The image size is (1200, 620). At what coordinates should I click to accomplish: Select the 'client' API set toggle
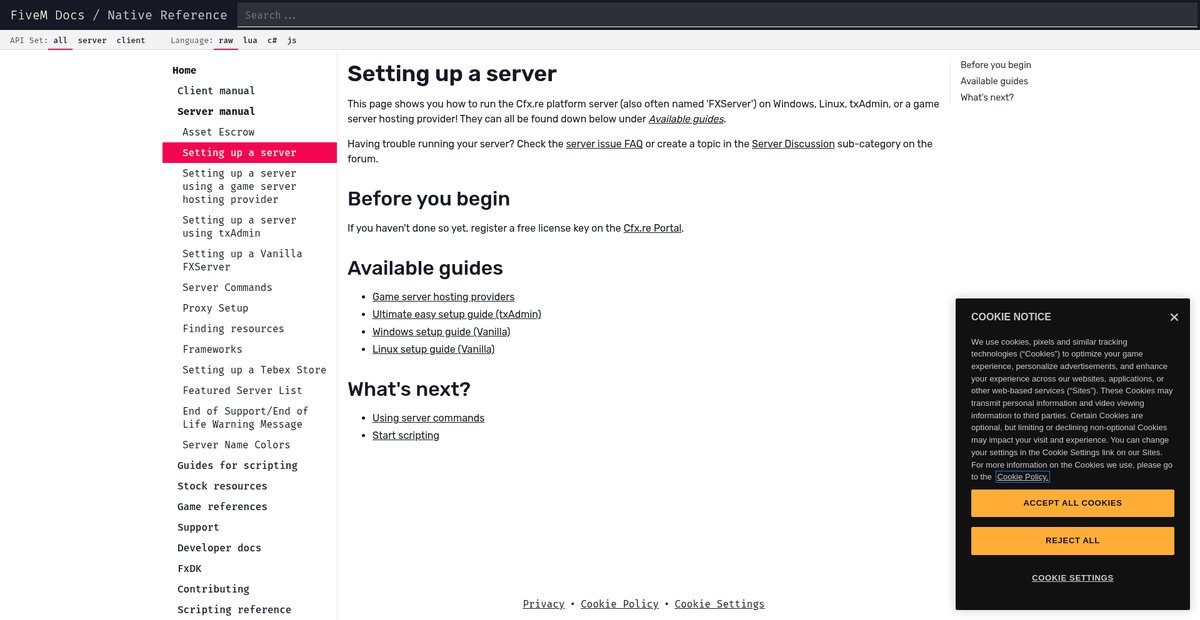130,41
